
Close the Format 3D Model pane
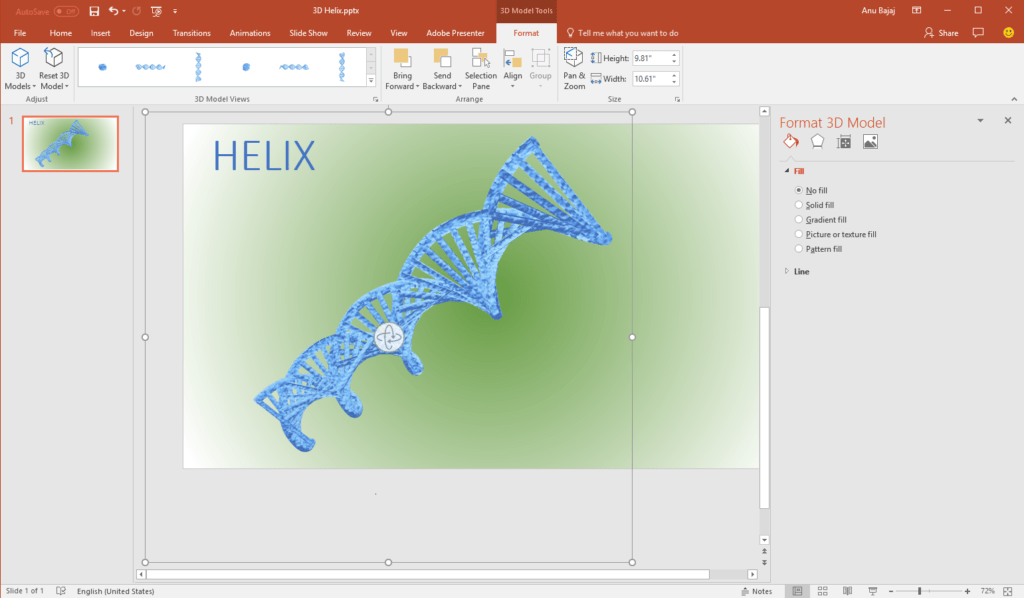click(1008, 120)
